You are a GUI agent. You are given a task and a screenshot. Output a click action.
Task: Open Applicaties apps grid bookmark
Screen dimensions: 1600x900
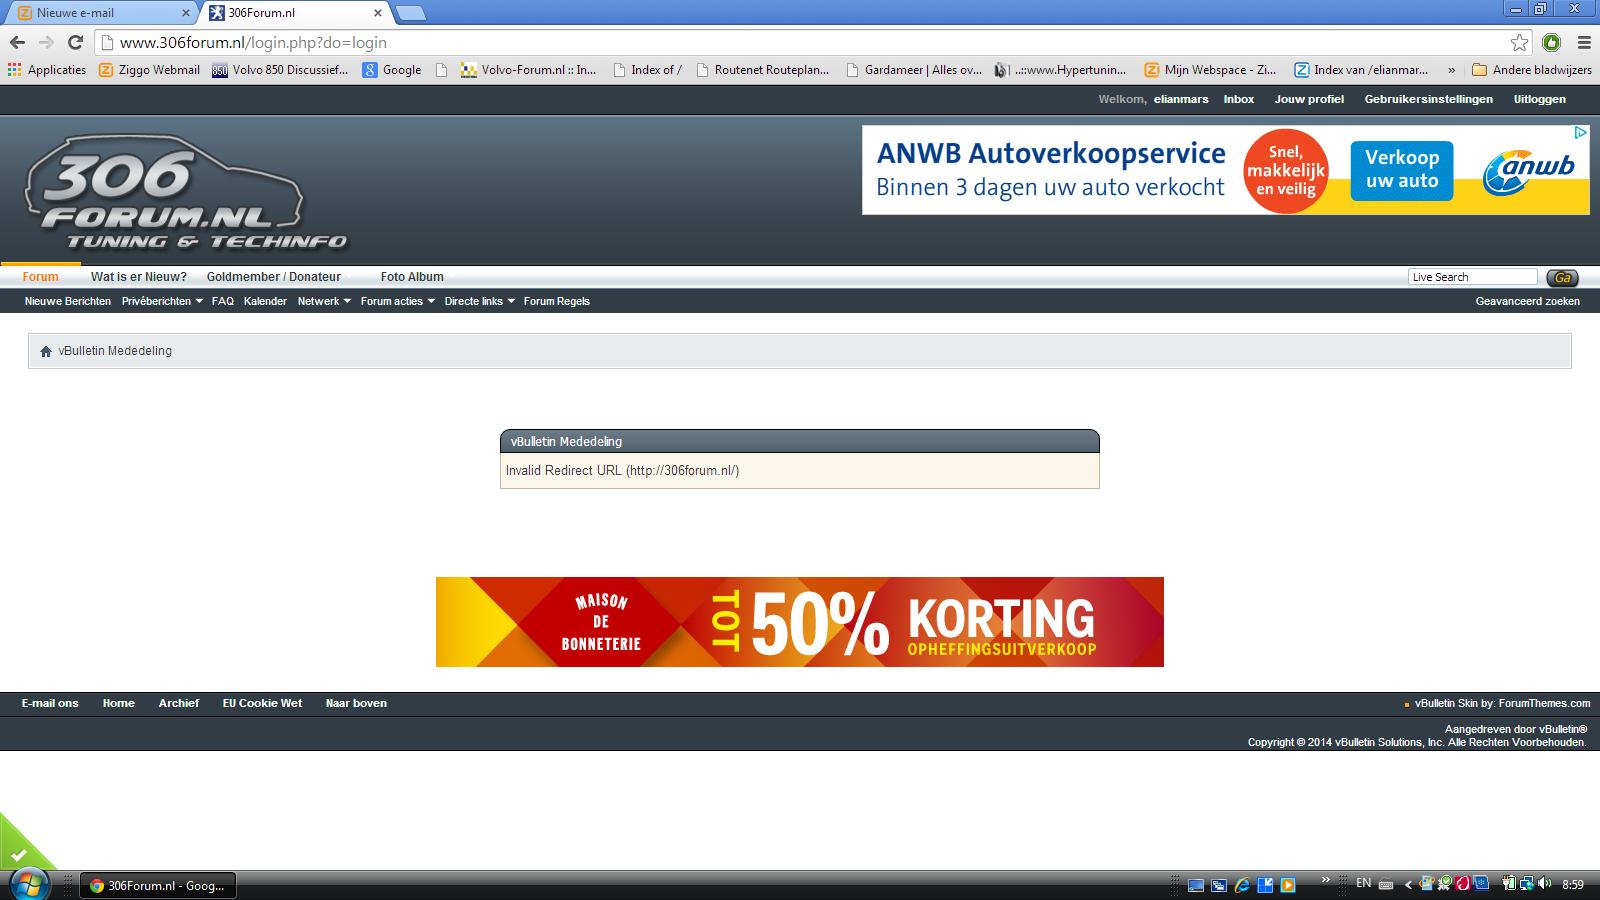[46, 70]
